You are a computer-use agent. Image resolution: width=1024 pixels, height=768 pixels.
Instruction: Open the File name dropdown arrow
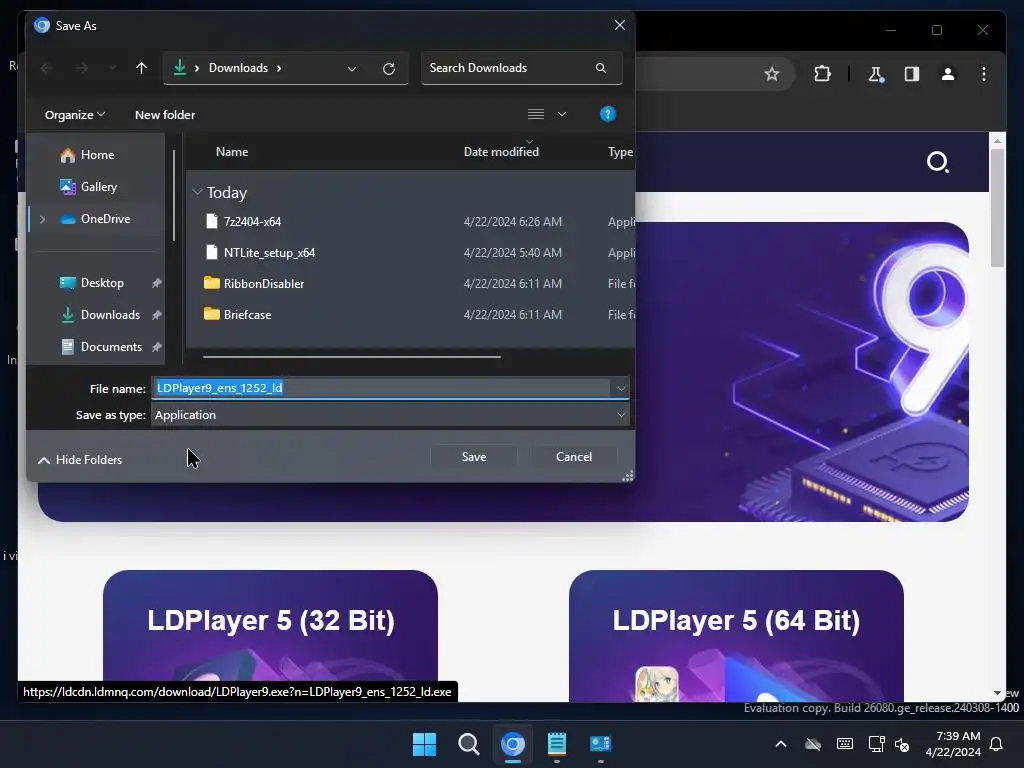pos(620,389)
